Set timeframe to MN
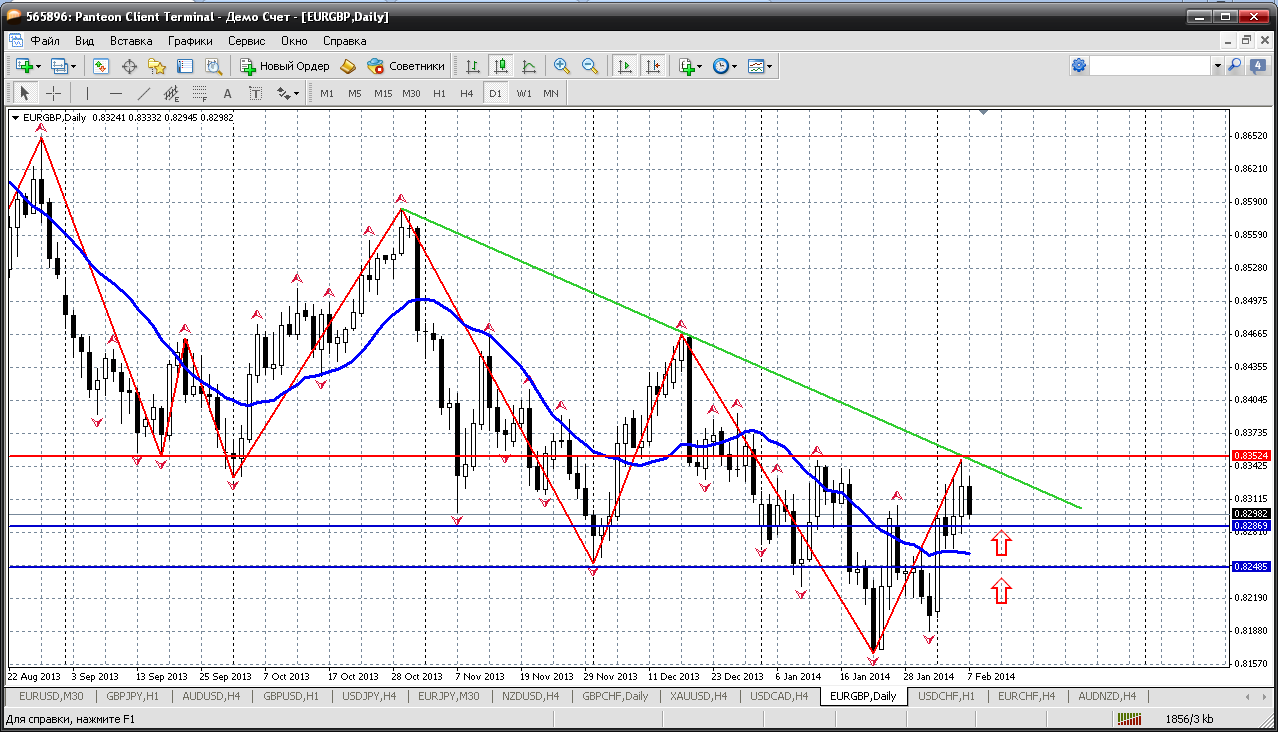Image resolution: width=1278 pixels, height=732 pixels. click(551, 93)
